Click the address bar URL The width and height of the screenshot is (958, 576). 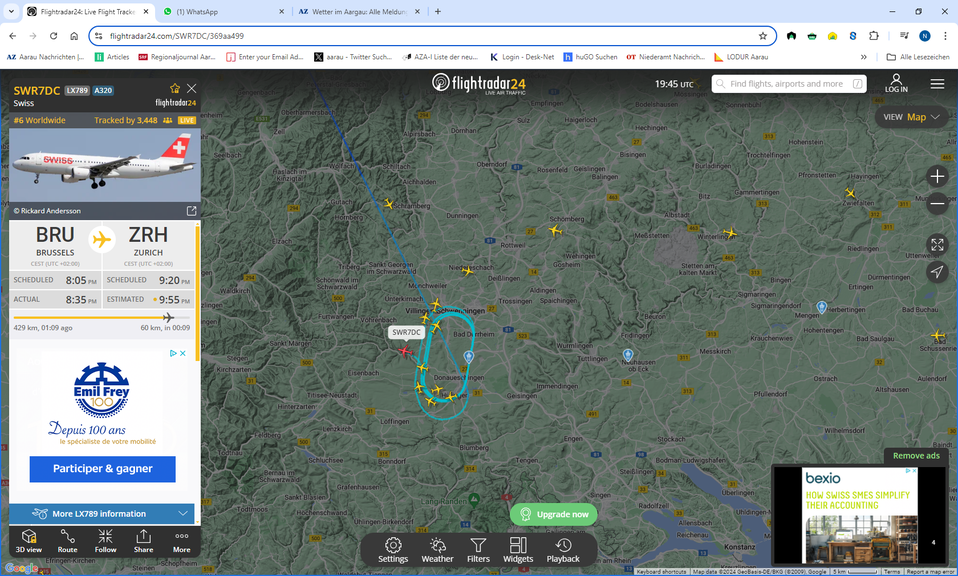(x=177, y=36)
